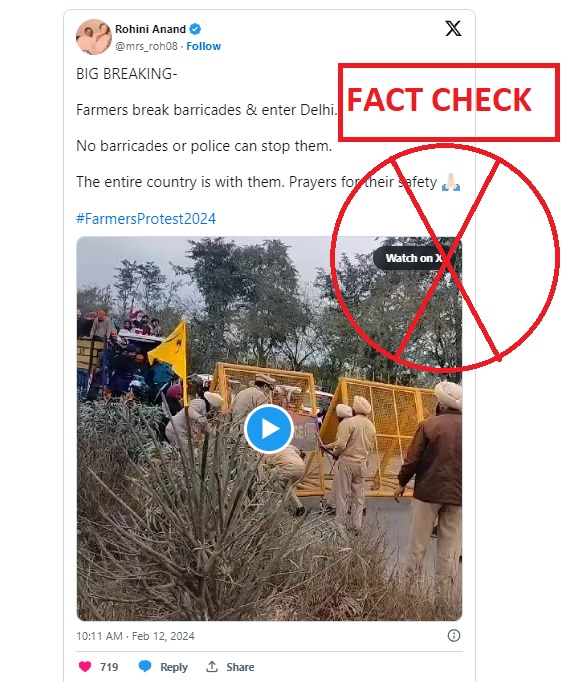
Task: Click the FACT CHECK stamp overlay
Action: pyautogui.click(x=448, y=102)
